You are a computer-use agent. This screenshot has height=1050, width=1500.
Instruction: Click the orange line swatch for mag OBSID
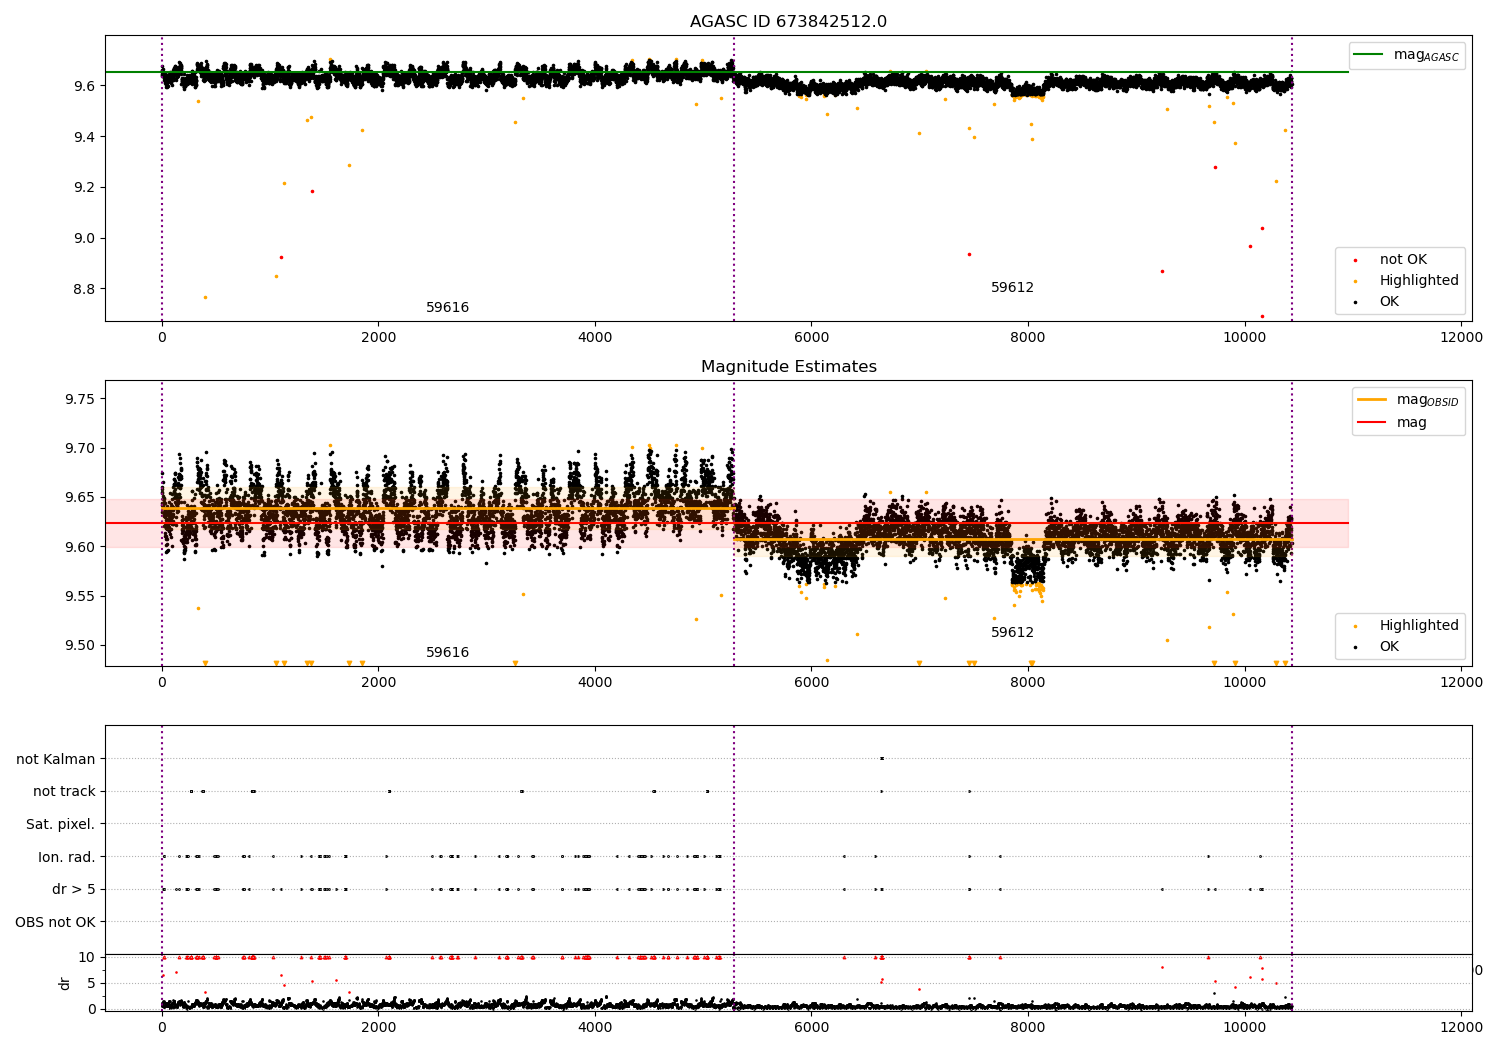pyautogui.click(x=1372, y=400)
